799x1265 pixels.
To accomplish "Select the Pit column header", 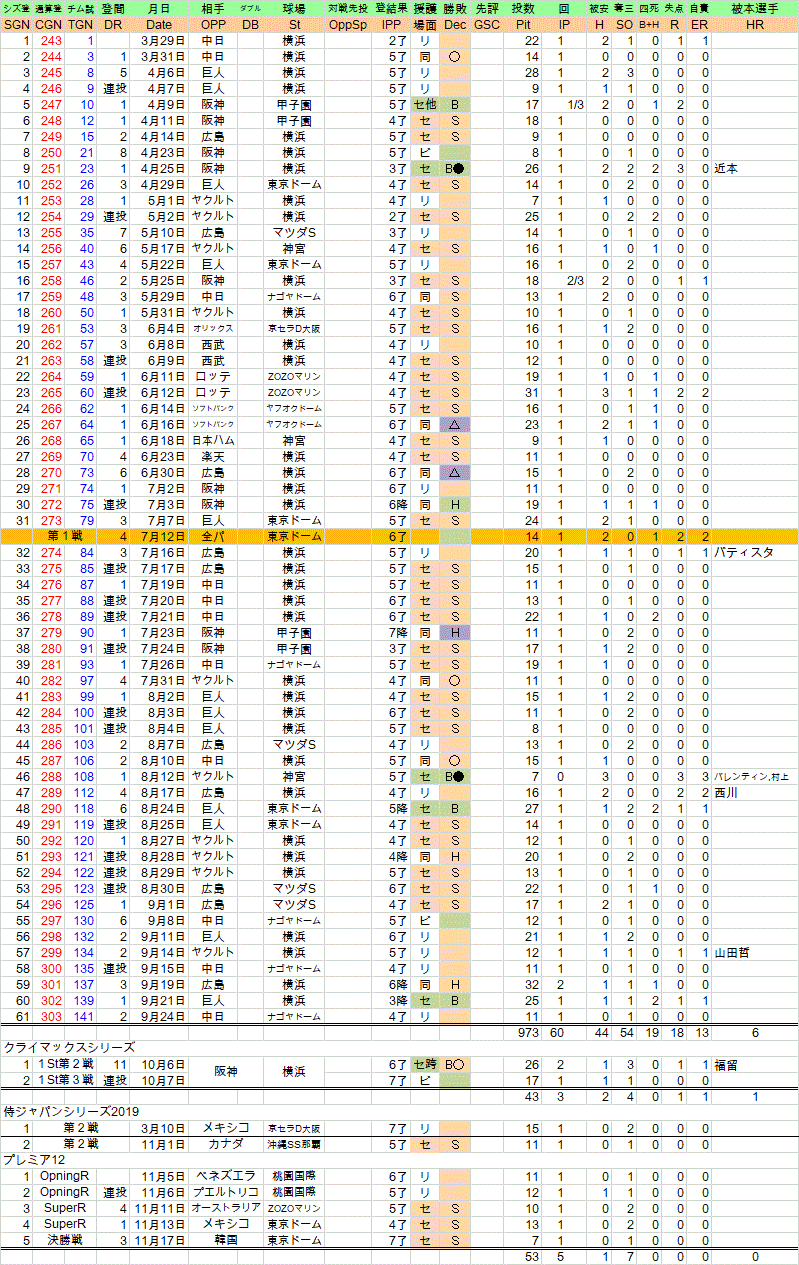I will point(525,23).
